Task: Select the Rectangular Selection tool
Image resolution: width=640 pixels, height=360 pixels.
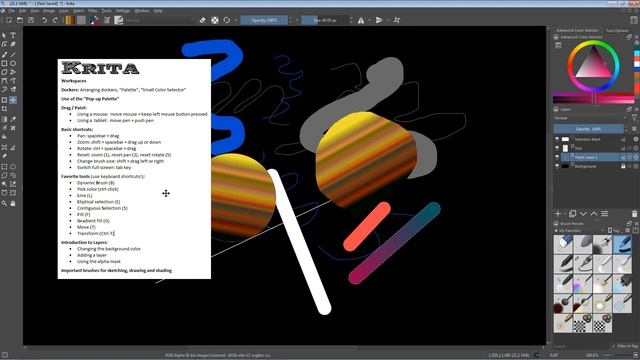Action: coord(4,167)
